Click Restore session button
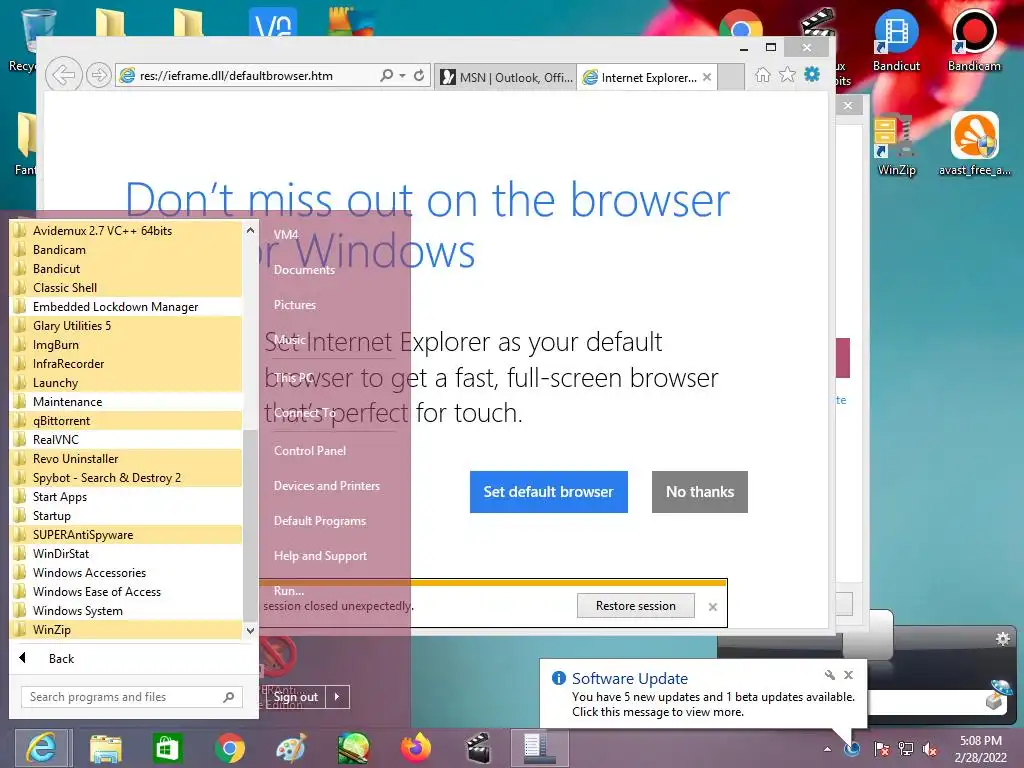The height and width of the screenshot is (768, 1024). 635,605
